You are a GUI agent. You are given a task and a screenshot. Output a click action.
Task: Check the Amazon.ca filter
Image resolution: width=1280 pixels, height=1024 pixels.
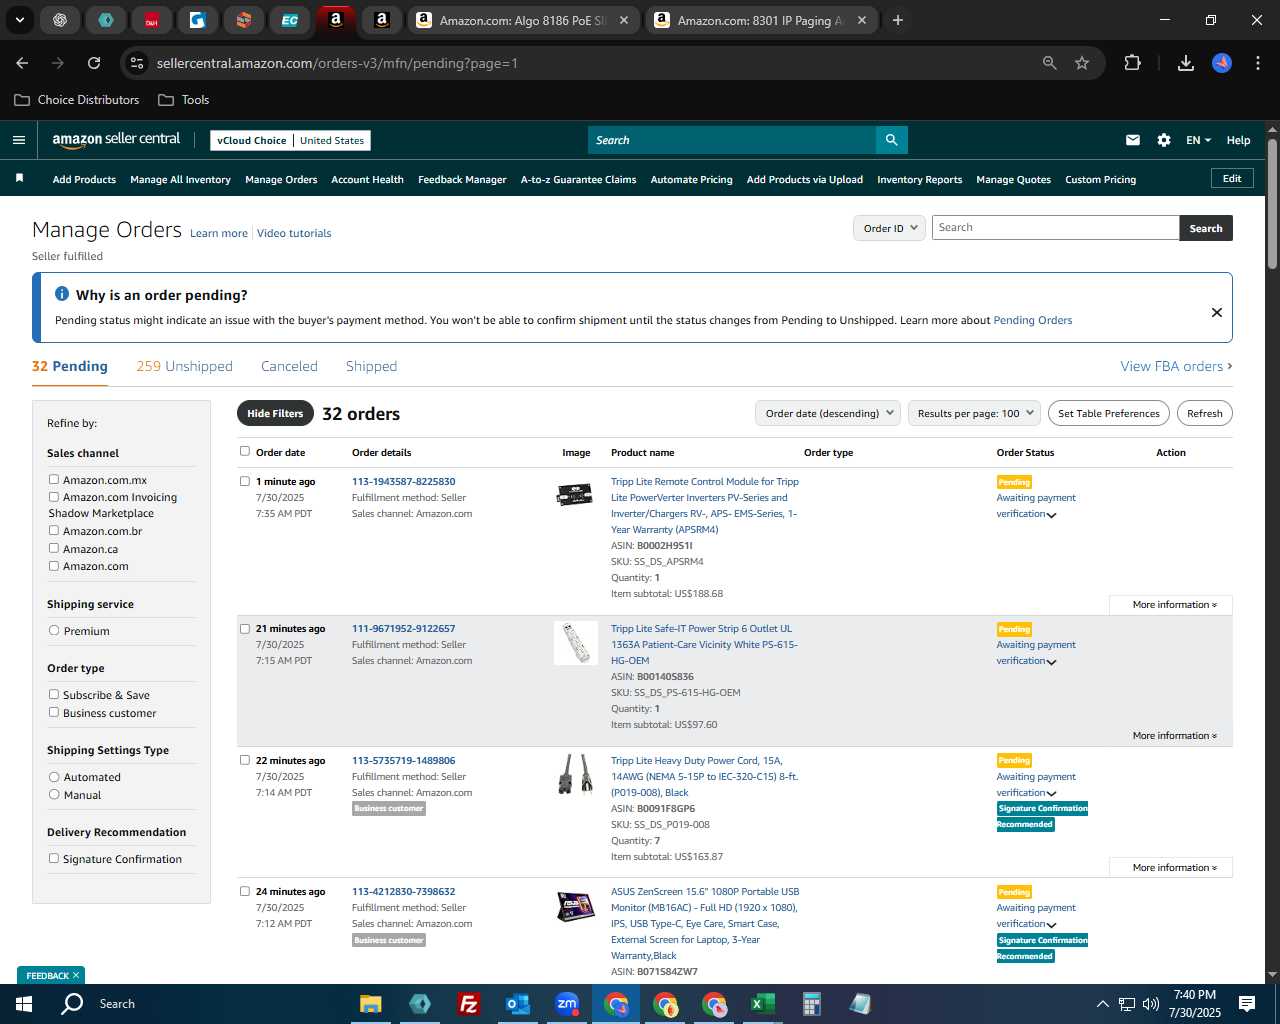54,548
